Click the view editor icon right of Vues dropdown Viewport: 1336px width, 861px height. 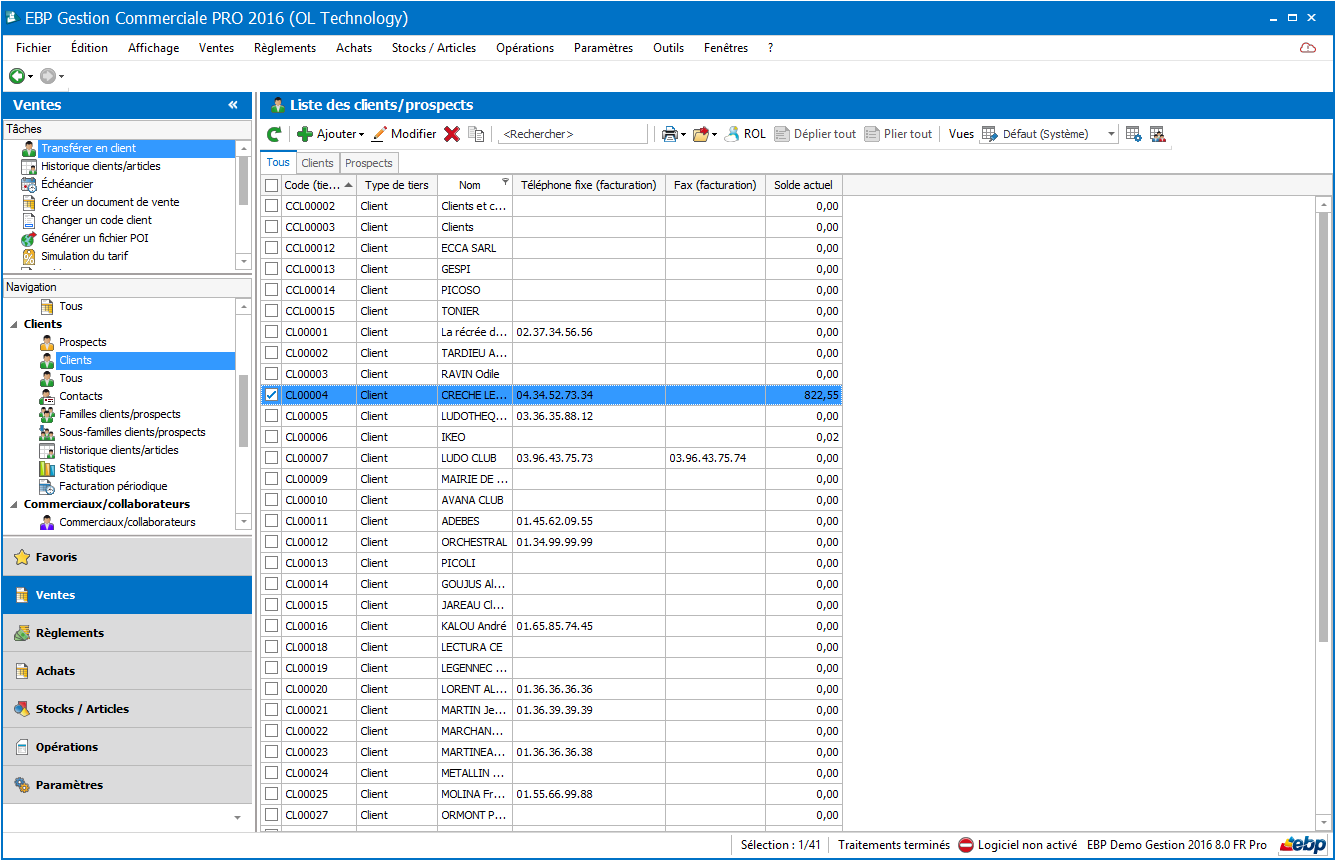tap(1133, 134)
